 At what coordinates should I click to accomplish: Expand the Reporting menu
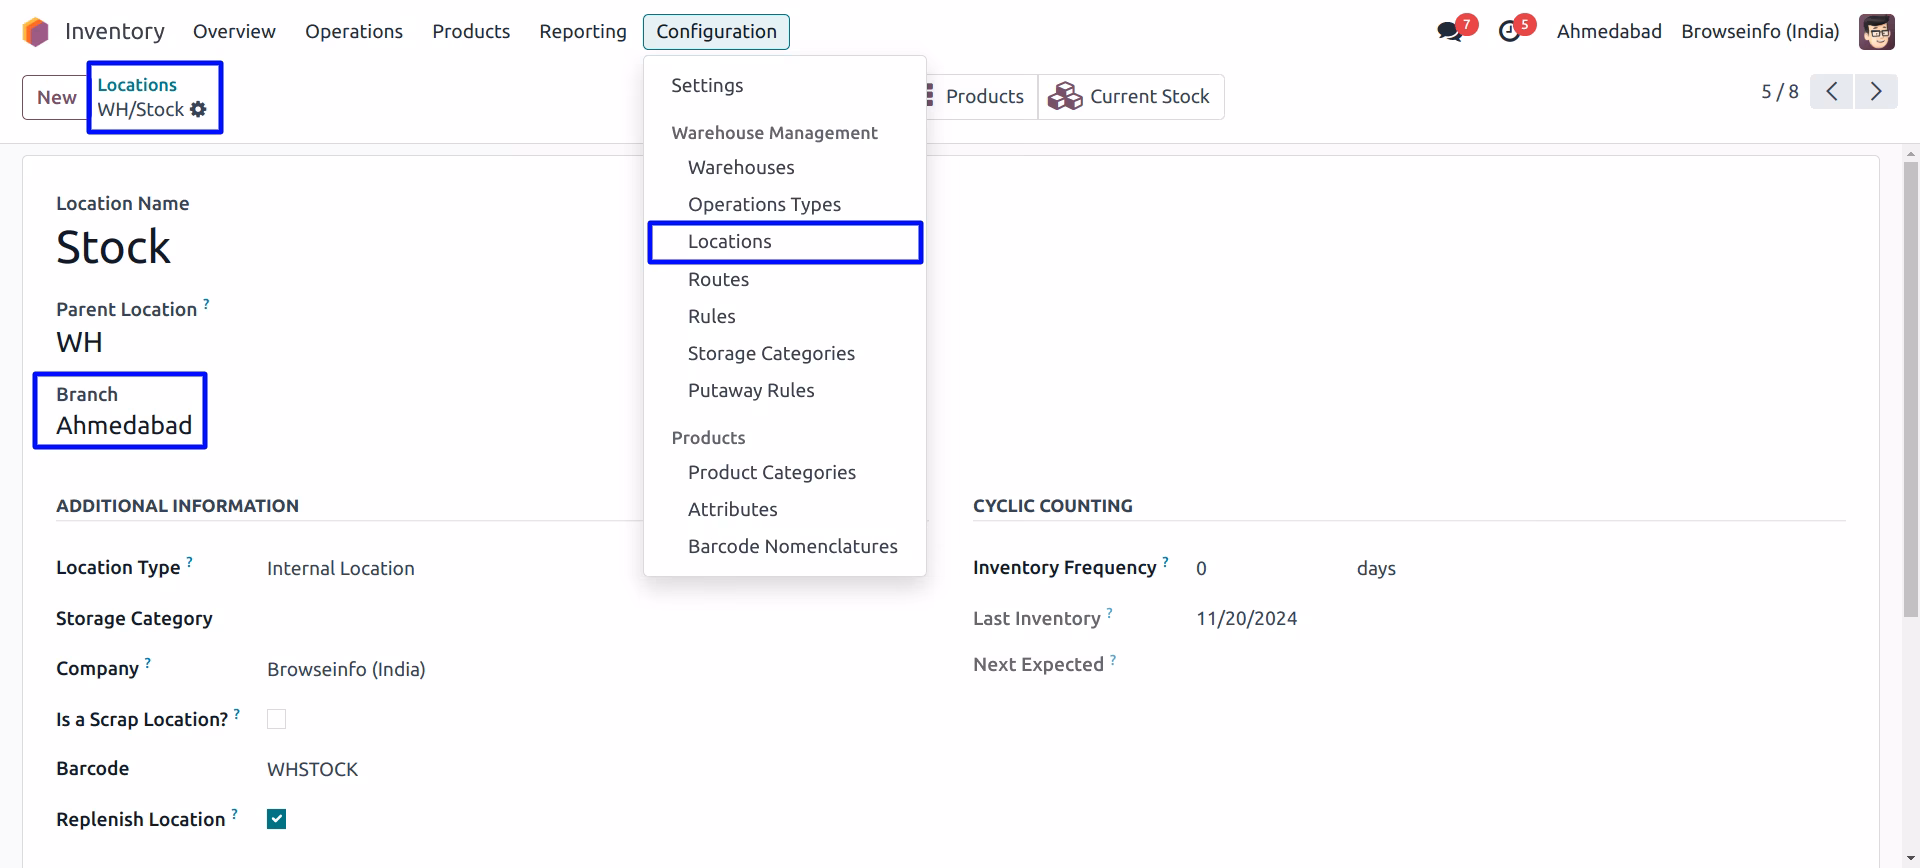coord(583,32)
